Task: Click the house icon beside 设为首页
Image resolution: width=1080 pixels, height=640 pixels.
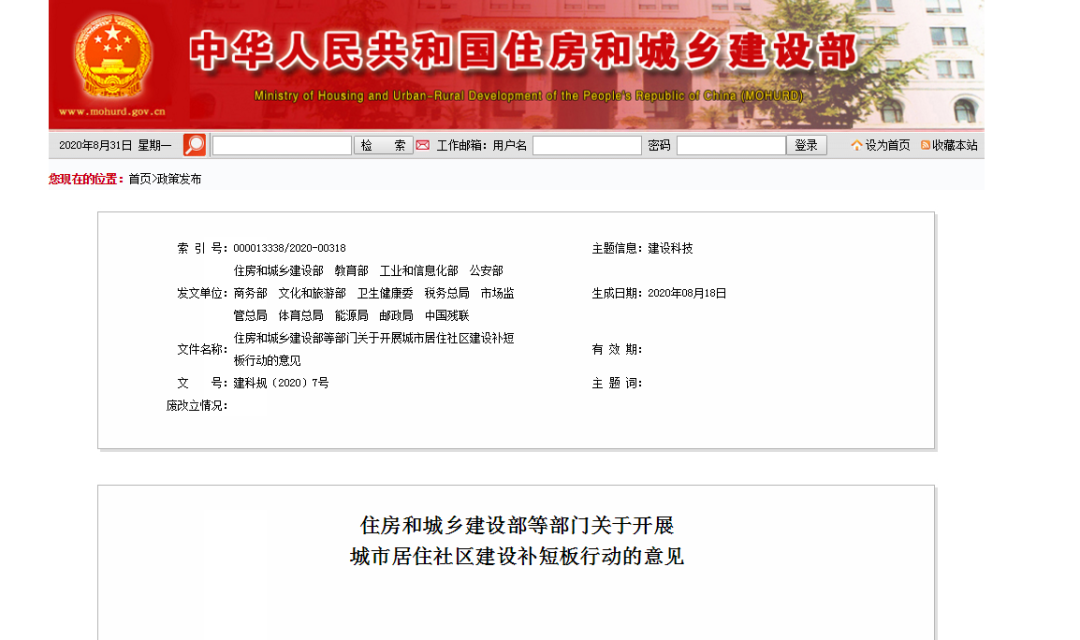Action: (856, 145)
